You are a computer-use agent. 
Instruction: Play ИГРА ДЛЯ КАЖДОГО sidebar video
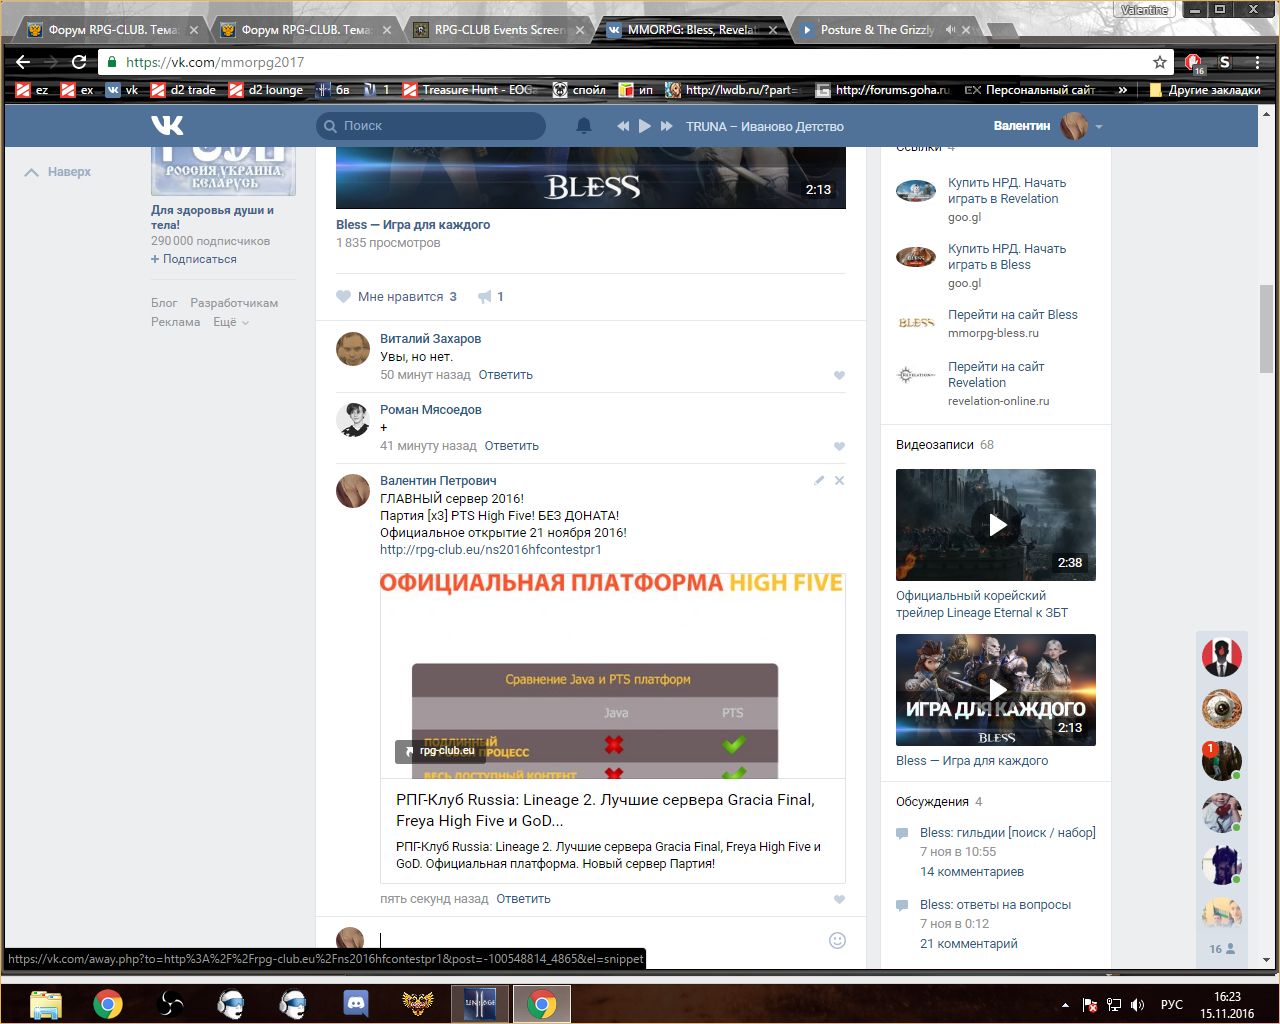[x=996, y=690]
